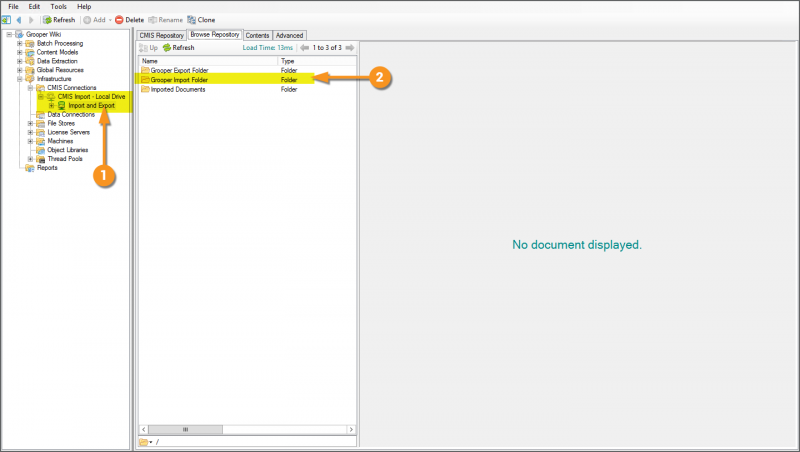800x452 pixels.
Task: Sort list by the Type column header
Action: coord(316,61)
